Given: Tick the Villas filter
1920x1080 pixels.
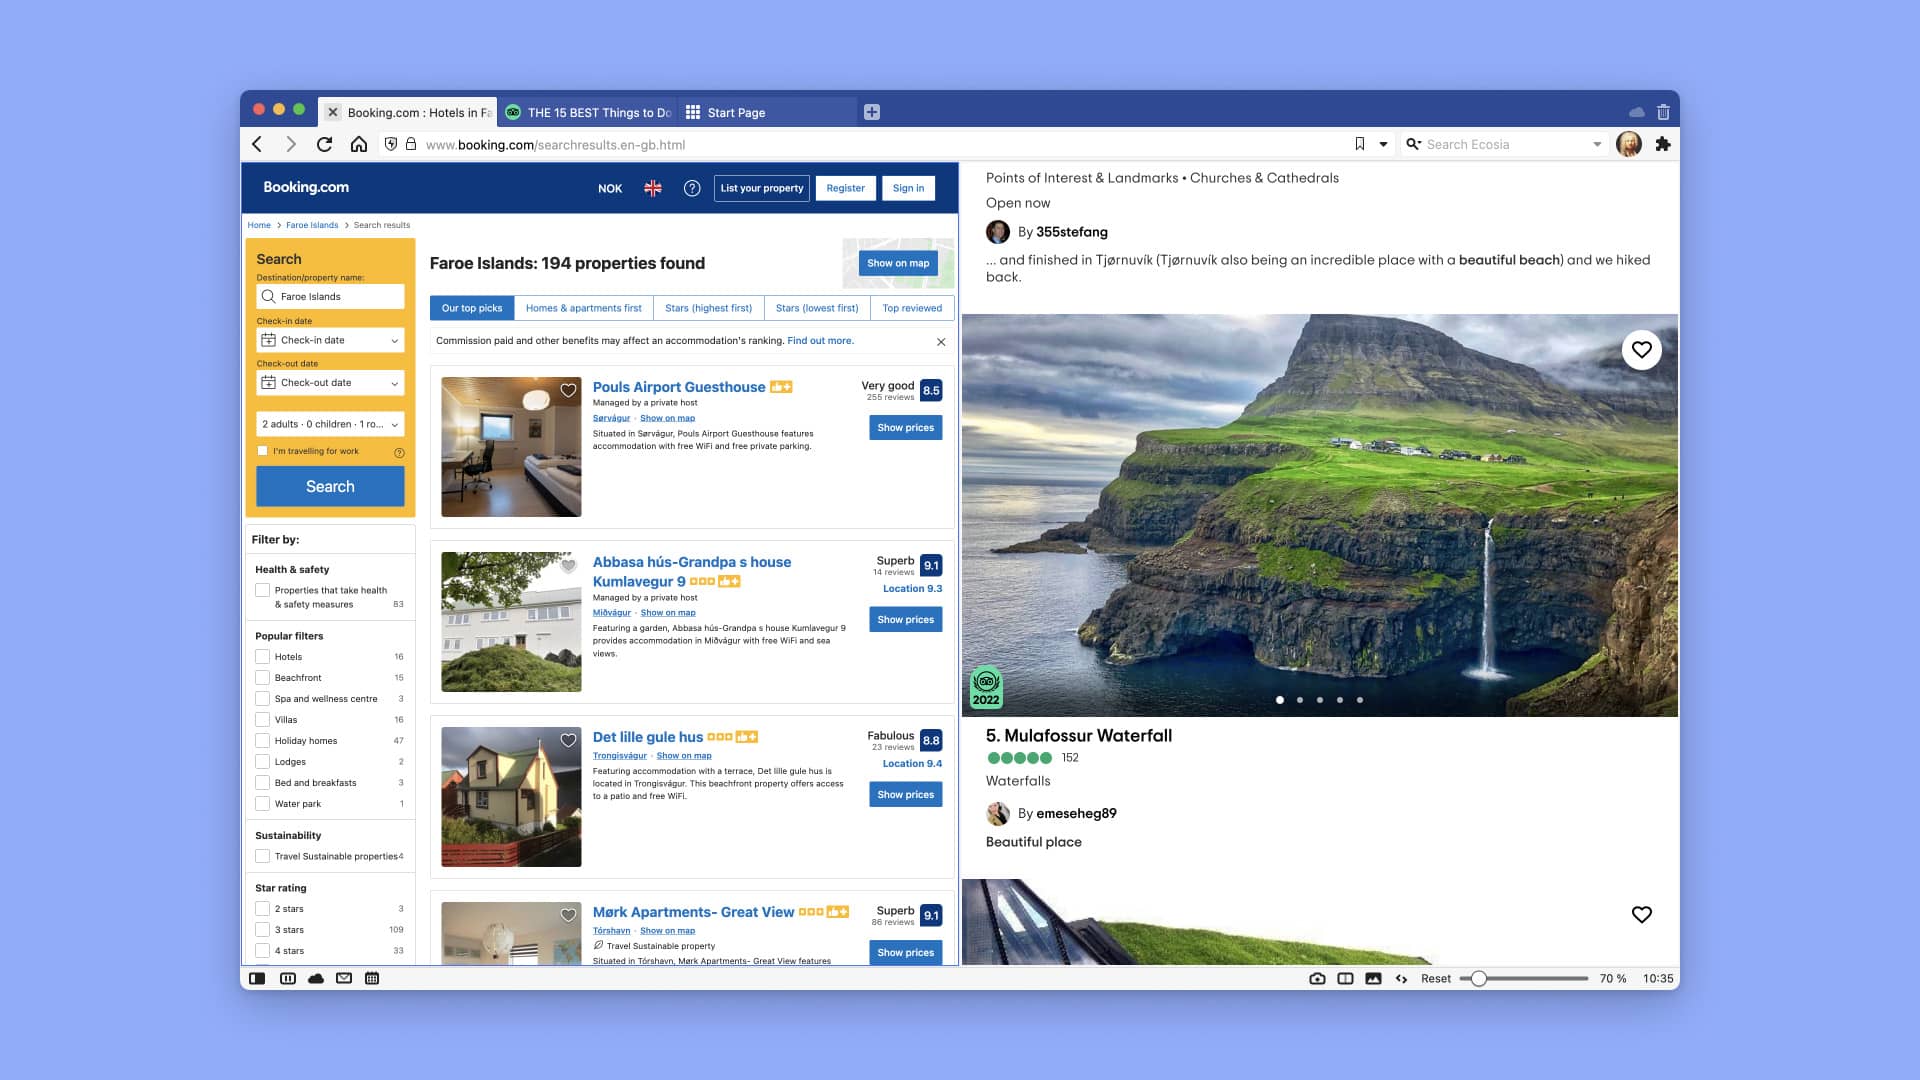Looking at the screenshot, I should pos(263,720).
